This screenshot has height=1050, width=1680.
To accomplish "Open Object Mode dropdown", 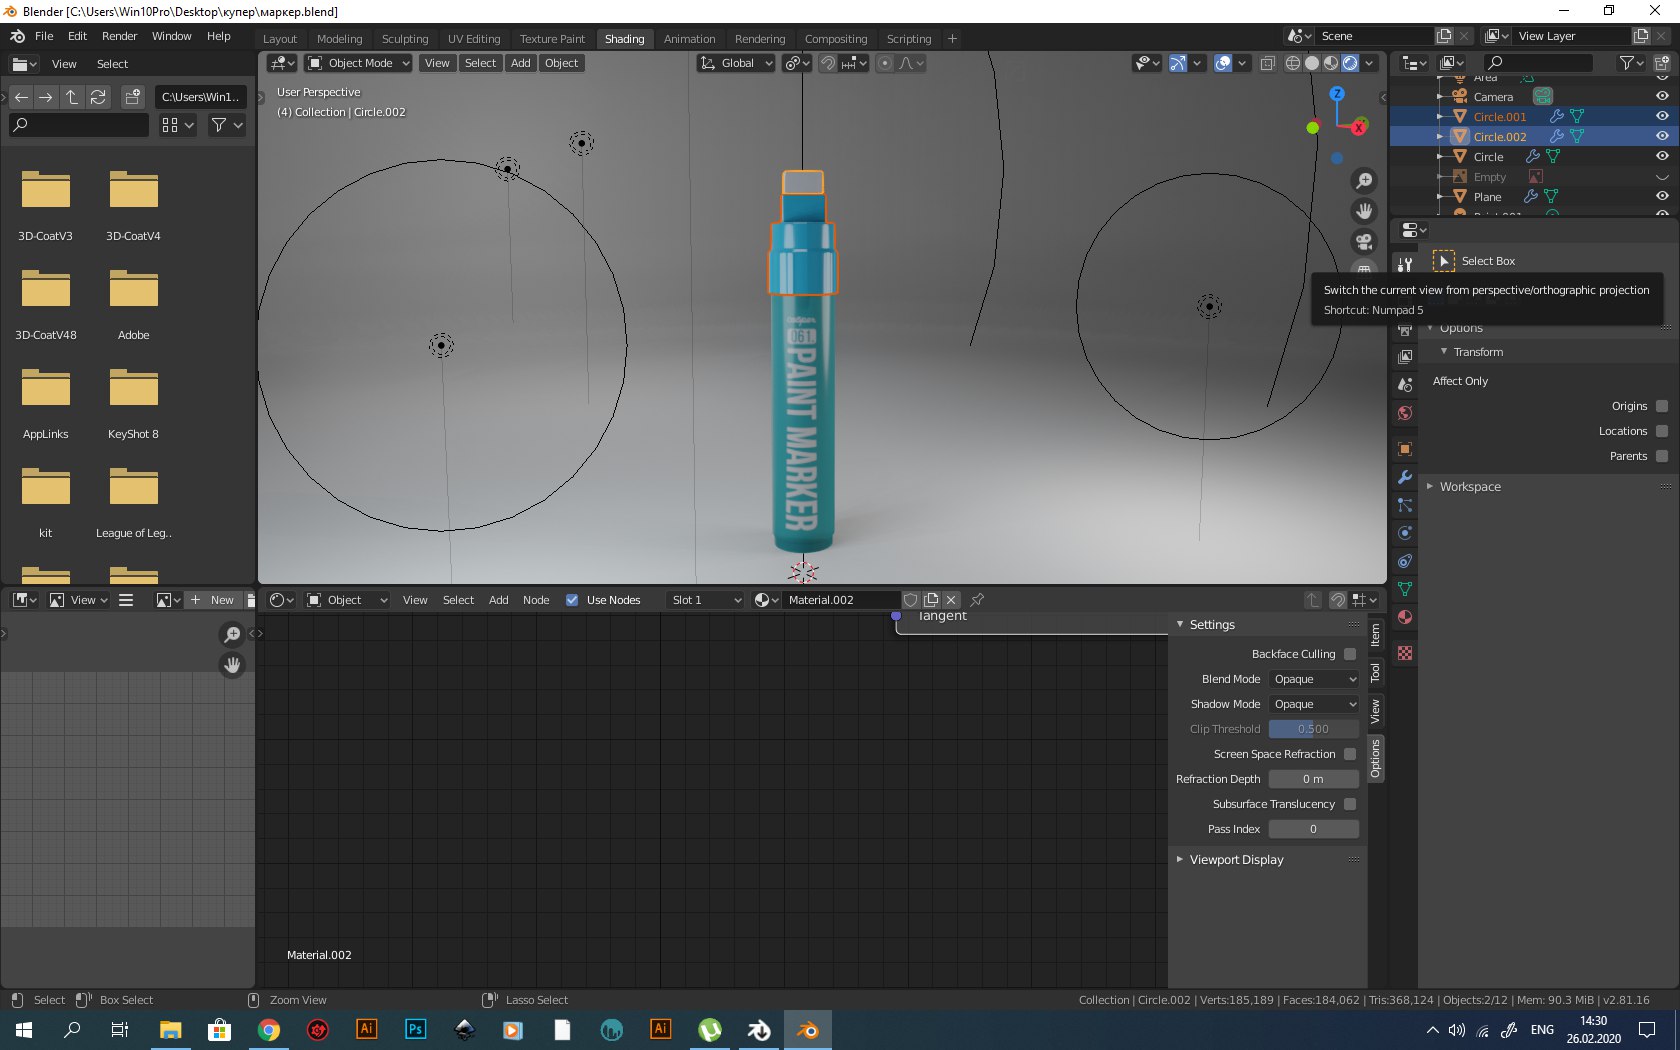I will coord(358,63).
